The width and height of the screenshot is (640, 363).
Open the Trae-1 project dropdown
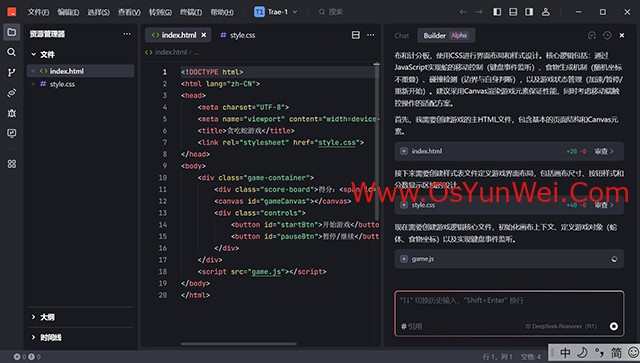276,12
